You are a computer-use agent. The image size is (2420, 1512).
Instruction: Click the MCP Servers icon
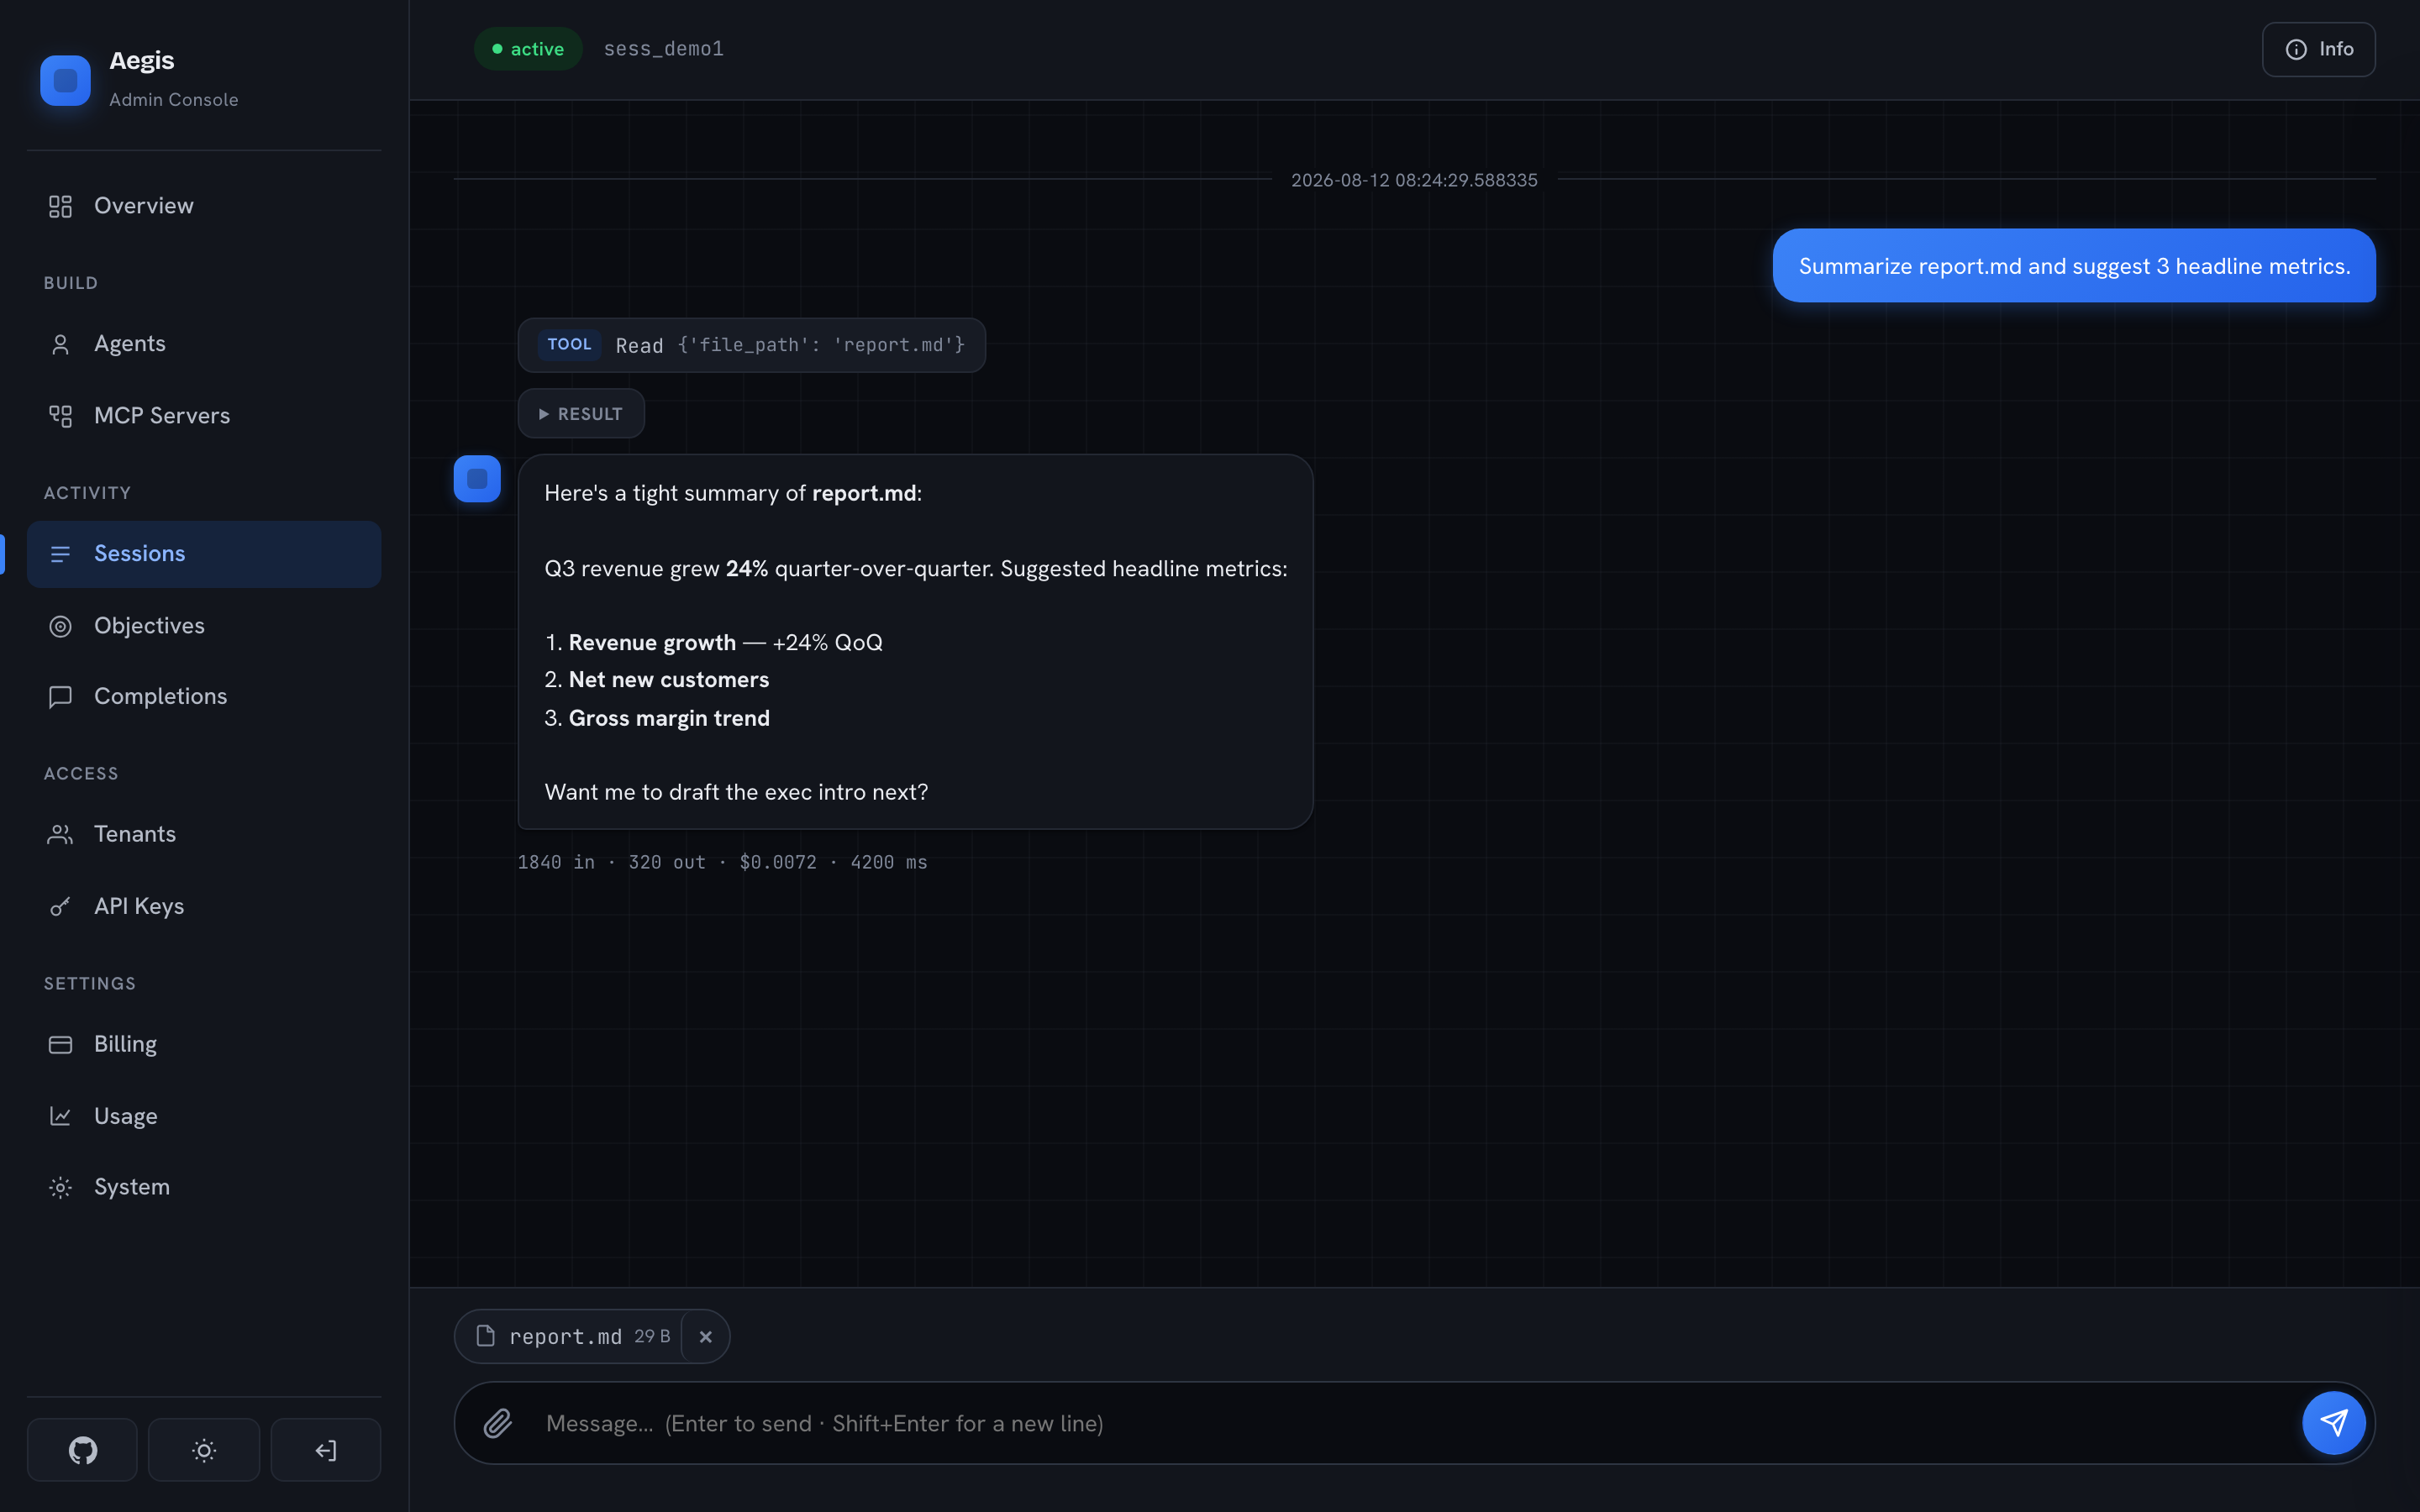[x=60, y=416]
